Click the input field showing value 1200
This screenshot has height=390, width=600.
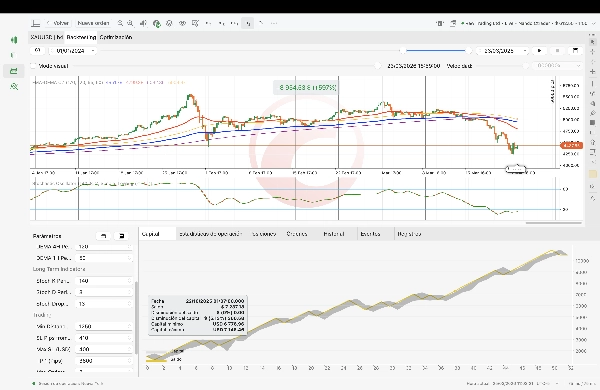[x=104, y=326]
